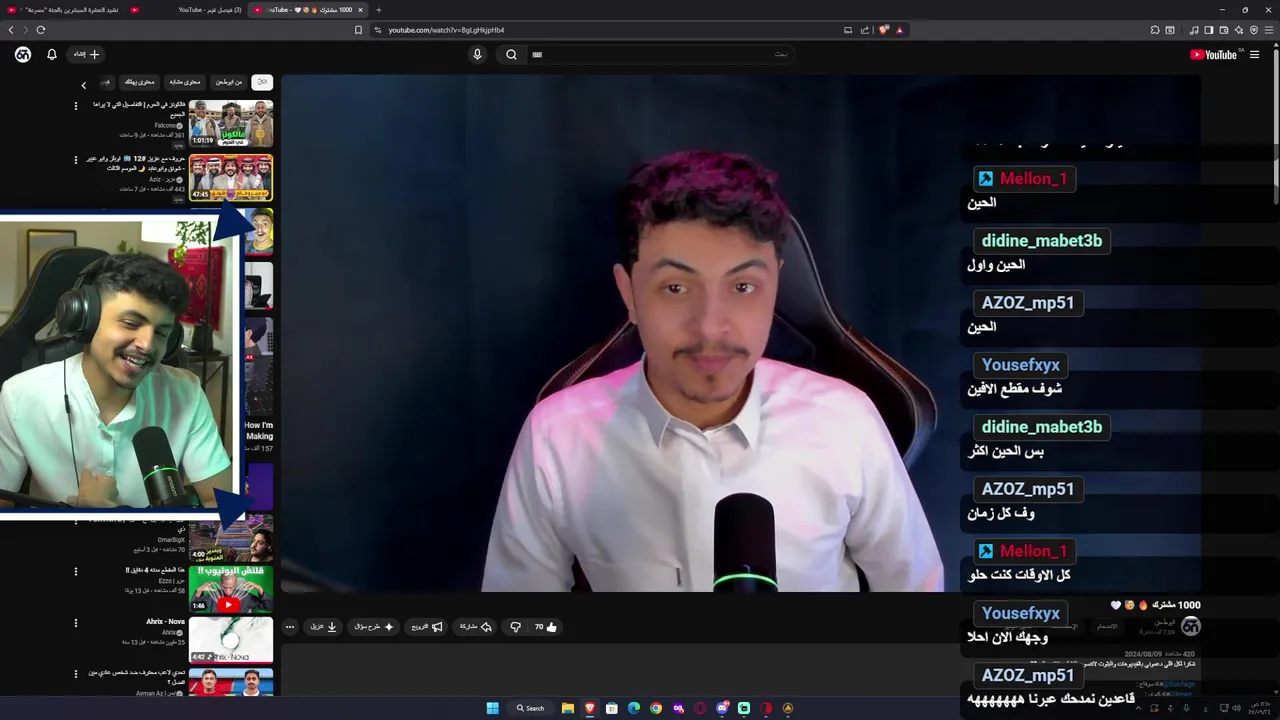Open File Explorer from the taskbar
Image resolution: width=1280 pixels, height=720 pixels.
567,708
